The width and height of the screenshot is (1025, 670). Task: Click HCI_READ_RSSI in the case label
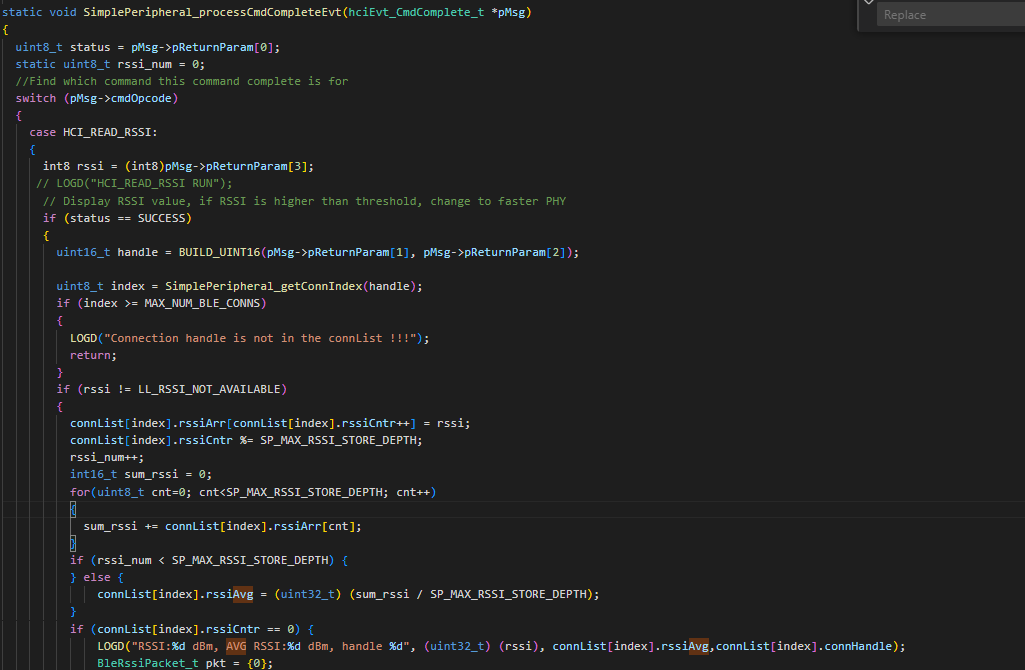[107, 132]
